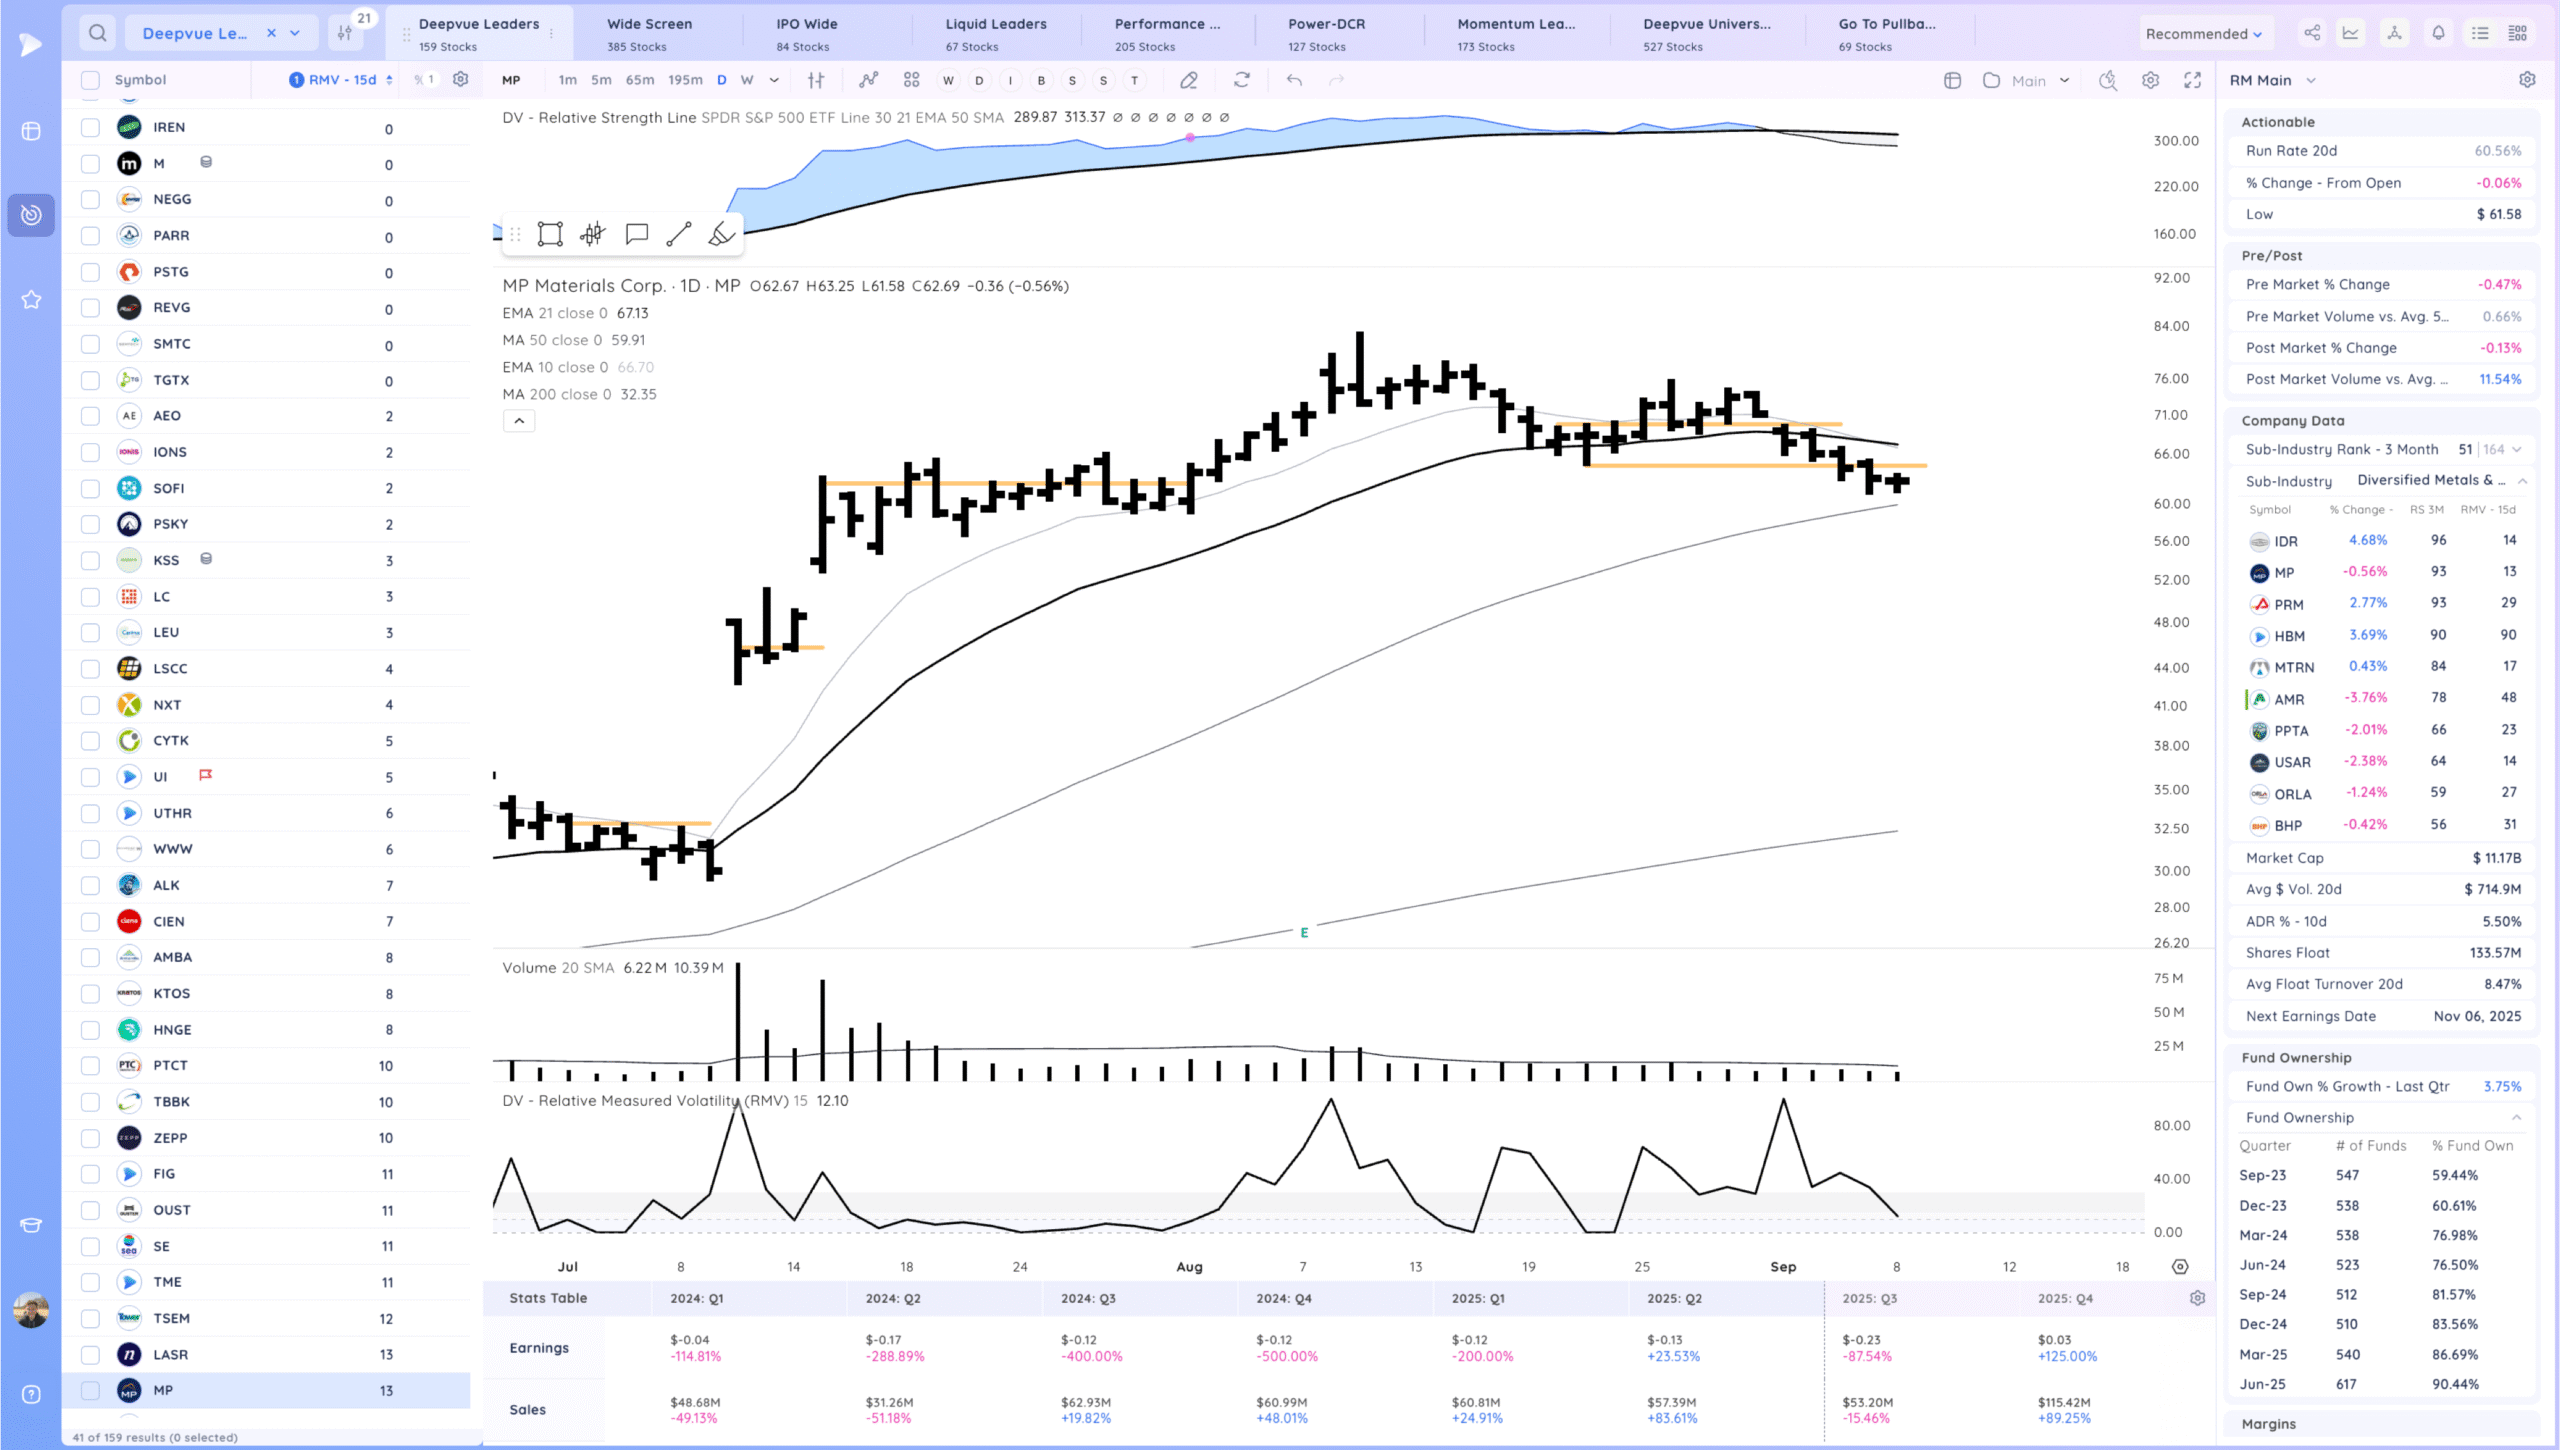Open the RM Main panel dropdown
This screenshot has height=1450, width=2560.
(2272, 80)
